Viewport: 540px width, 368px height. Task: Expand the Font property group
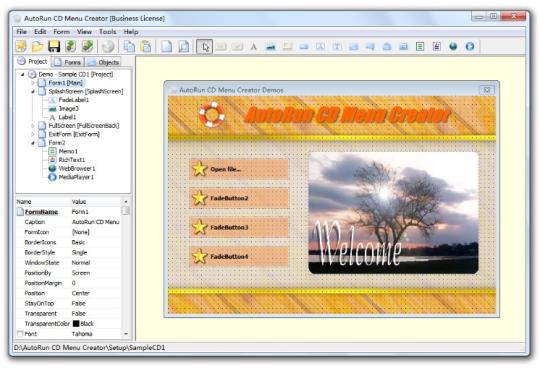tap(20, 334)
